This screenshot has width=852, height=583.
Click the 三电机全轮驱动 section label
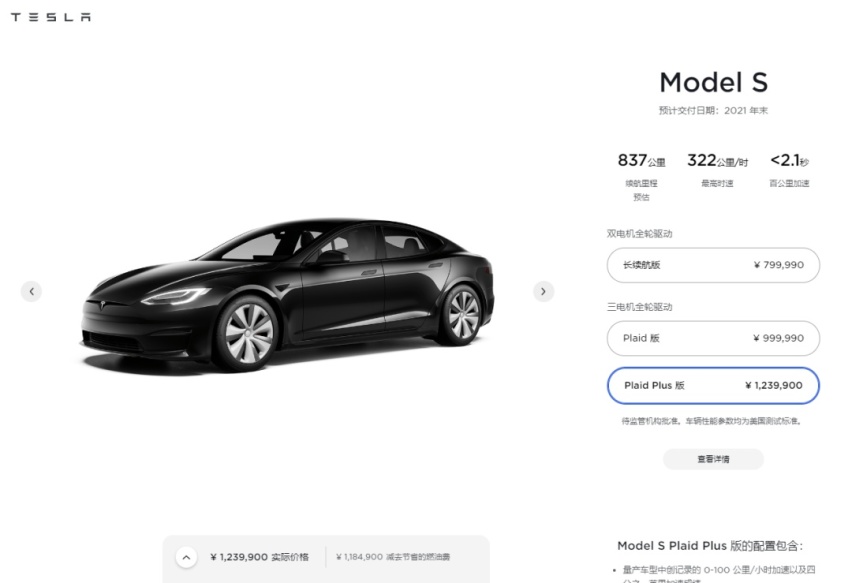[640, 307]
